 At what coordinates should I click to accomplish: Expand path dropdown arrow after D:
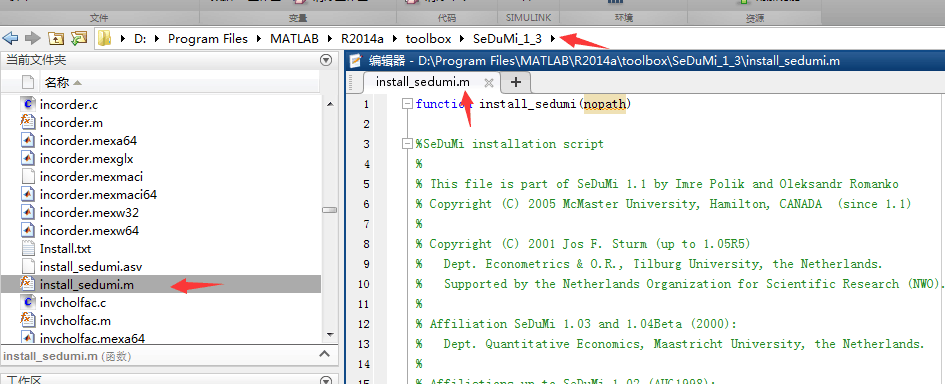tap(156, 39)
